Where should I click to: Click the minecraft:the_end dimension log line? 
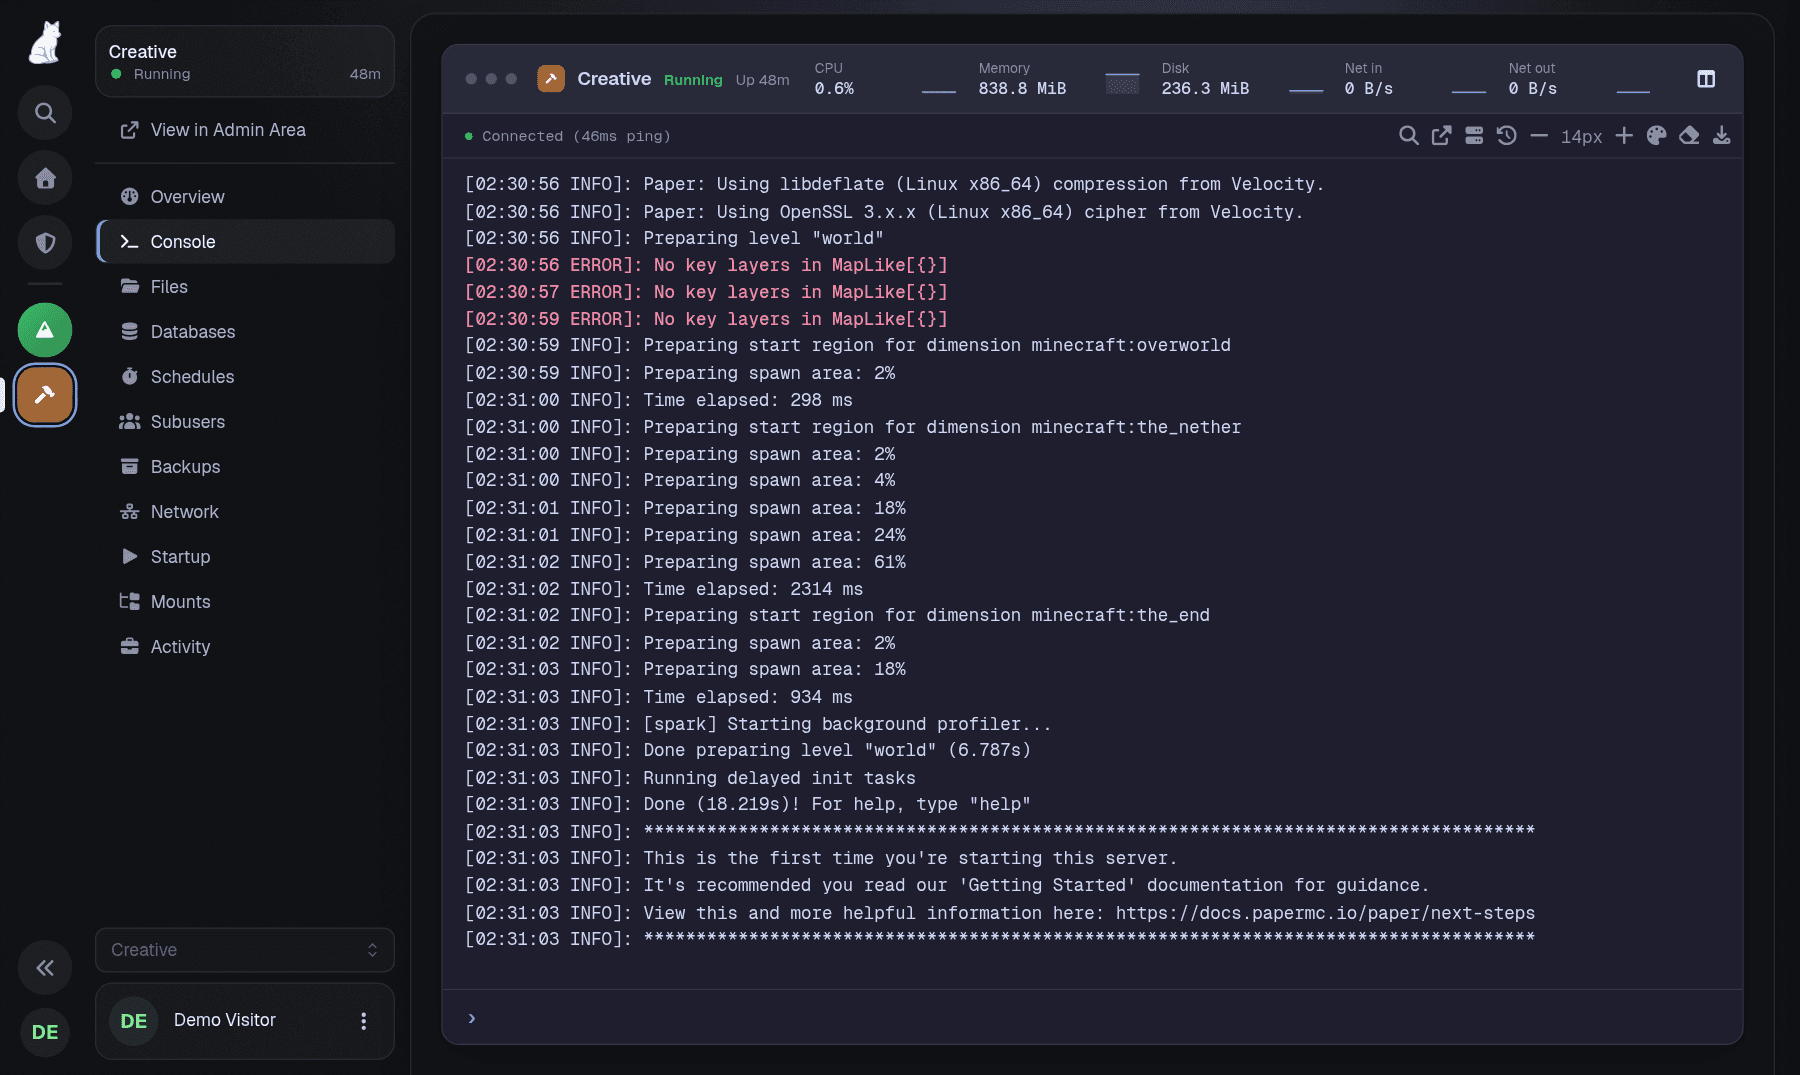pyautogui.click(x=837, y=615)
